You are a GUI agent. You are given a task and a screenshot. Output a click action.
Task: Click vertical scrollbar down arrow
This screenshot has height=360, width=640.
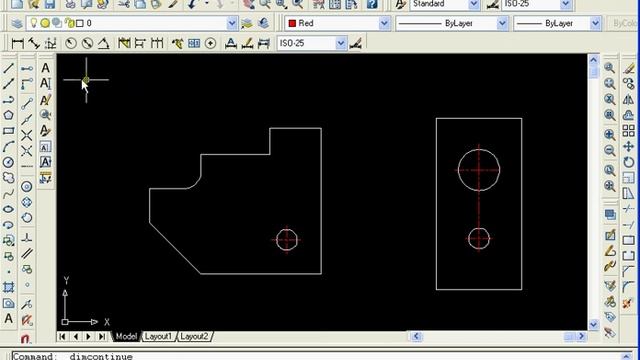pyautogui.click(x=593, y=324)
